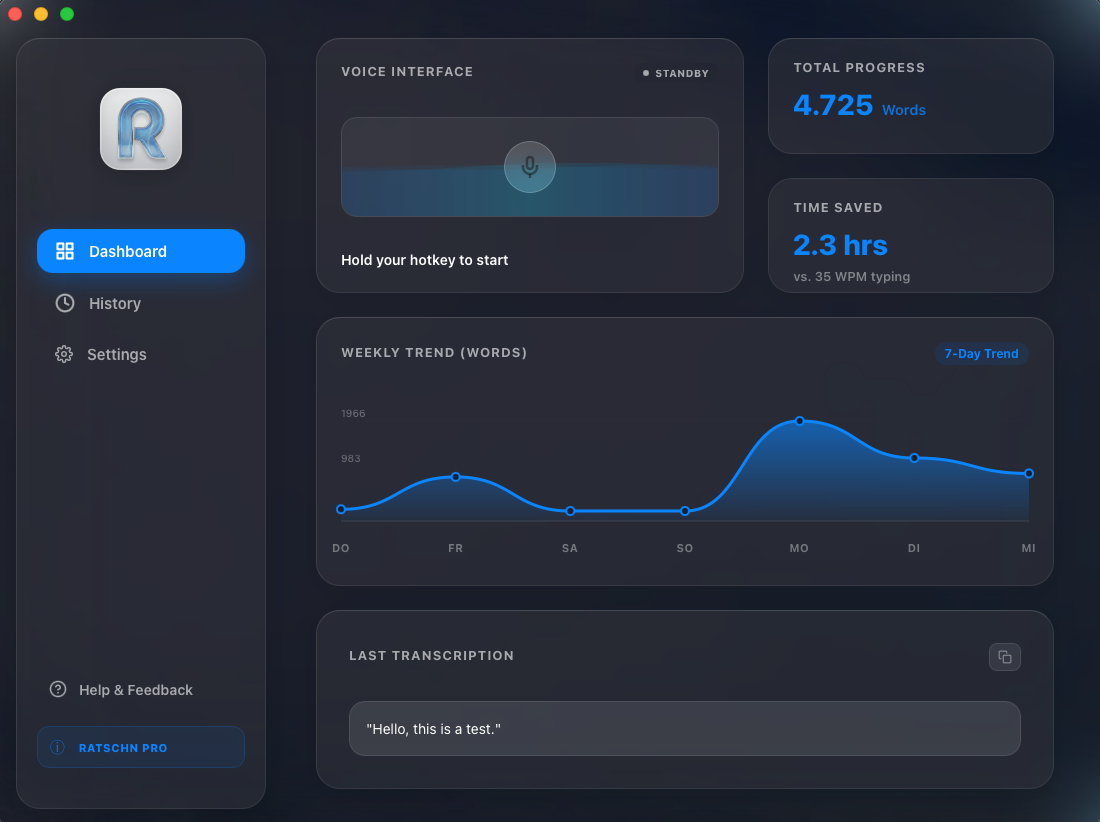Open the Settings gear icon
1100x822 pixels.
64,354
